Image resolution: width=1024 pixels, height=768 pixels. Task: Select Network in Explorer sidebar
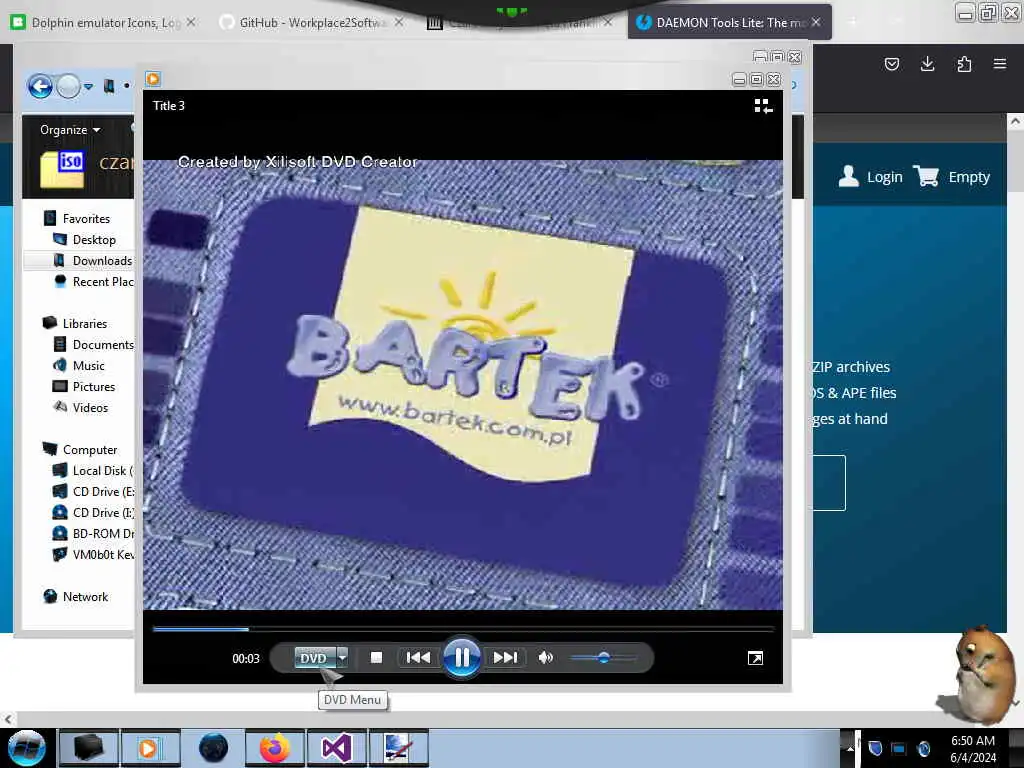point(85,597)
